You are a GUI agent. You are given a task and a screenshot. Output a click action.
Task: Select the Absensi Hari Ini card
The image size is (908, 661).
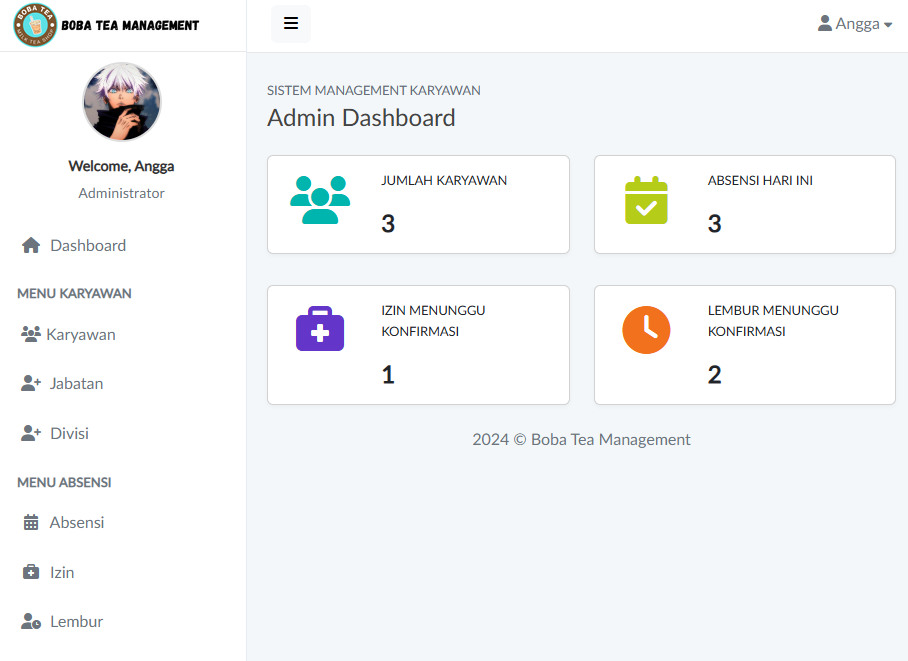point(744,204)
